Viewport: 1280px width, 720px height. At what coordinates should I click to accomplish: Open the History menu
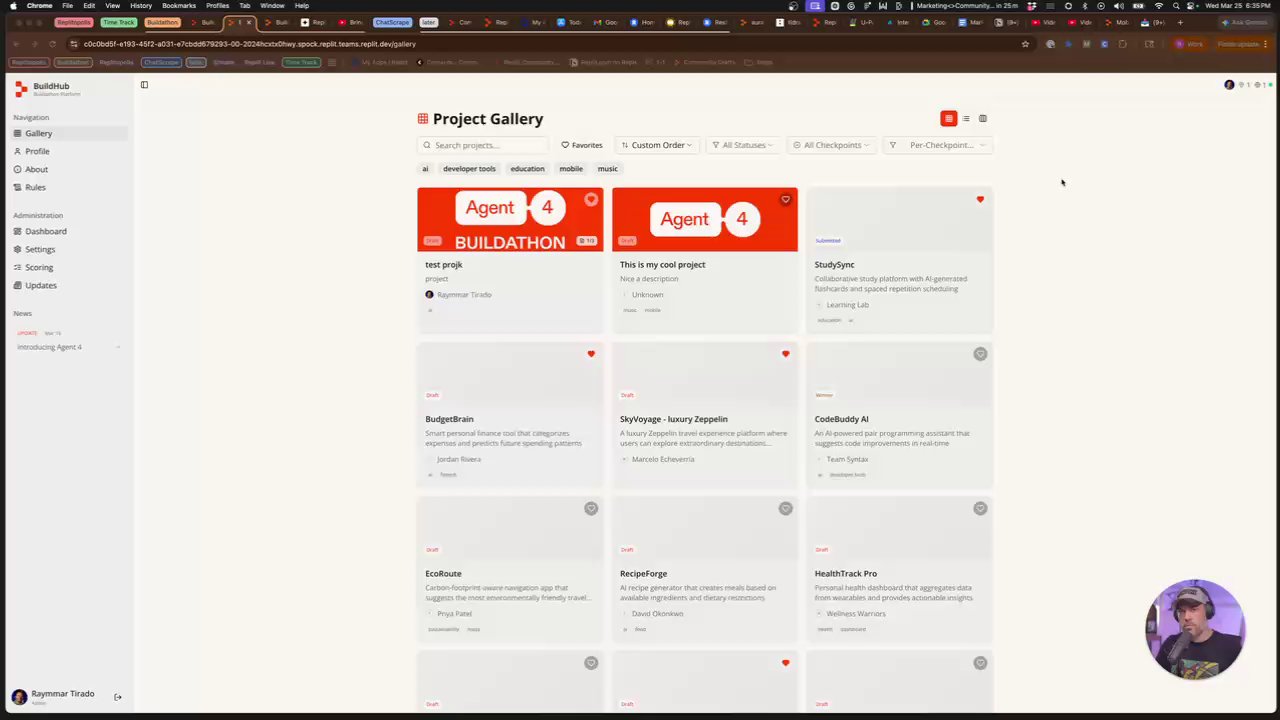[x=141, y=6]
